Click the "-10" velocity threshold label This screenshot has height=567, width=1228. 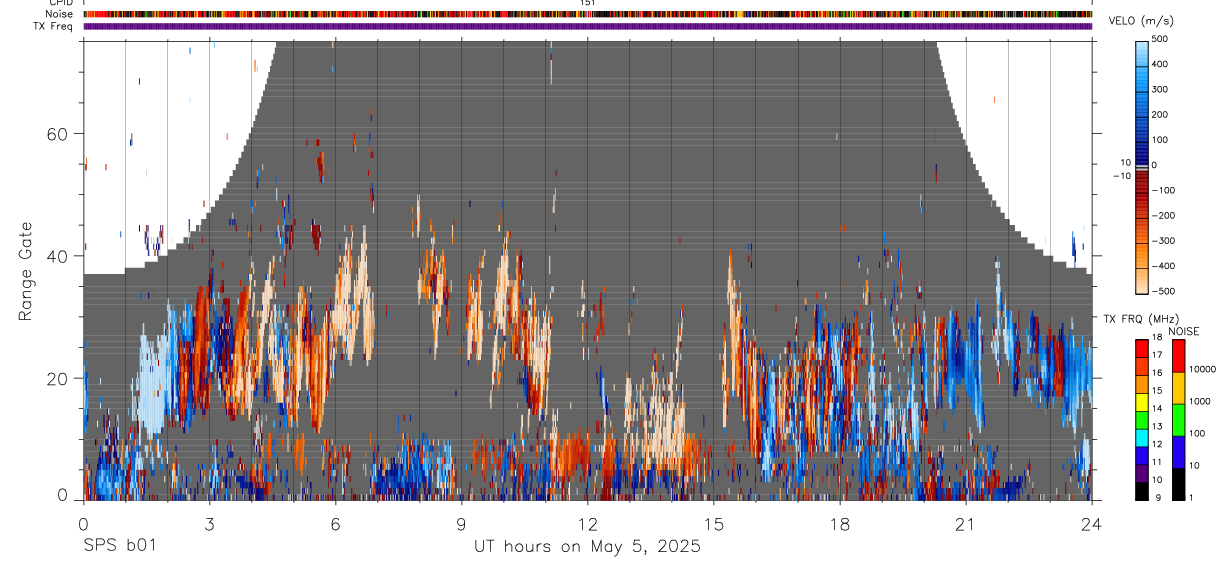tap(1121, 176)
